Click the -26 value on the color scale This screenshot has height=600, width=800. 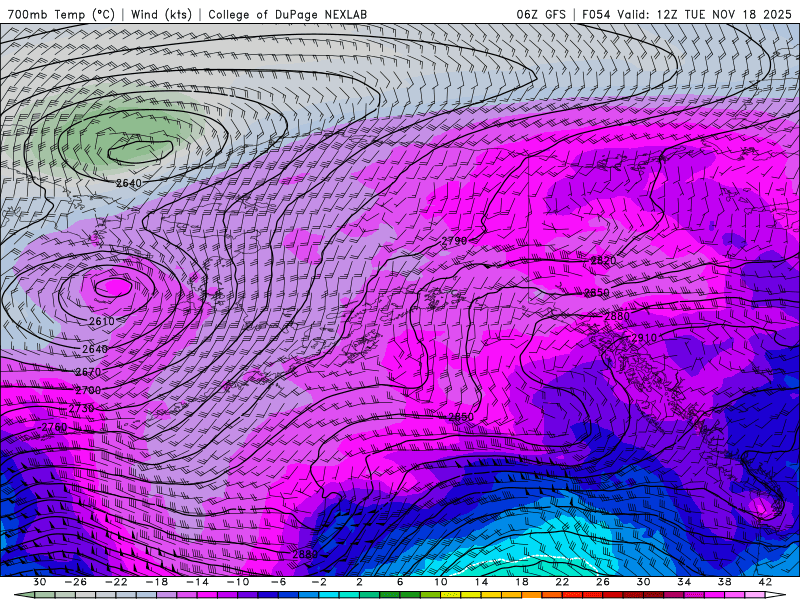click(x=76, y=582)
